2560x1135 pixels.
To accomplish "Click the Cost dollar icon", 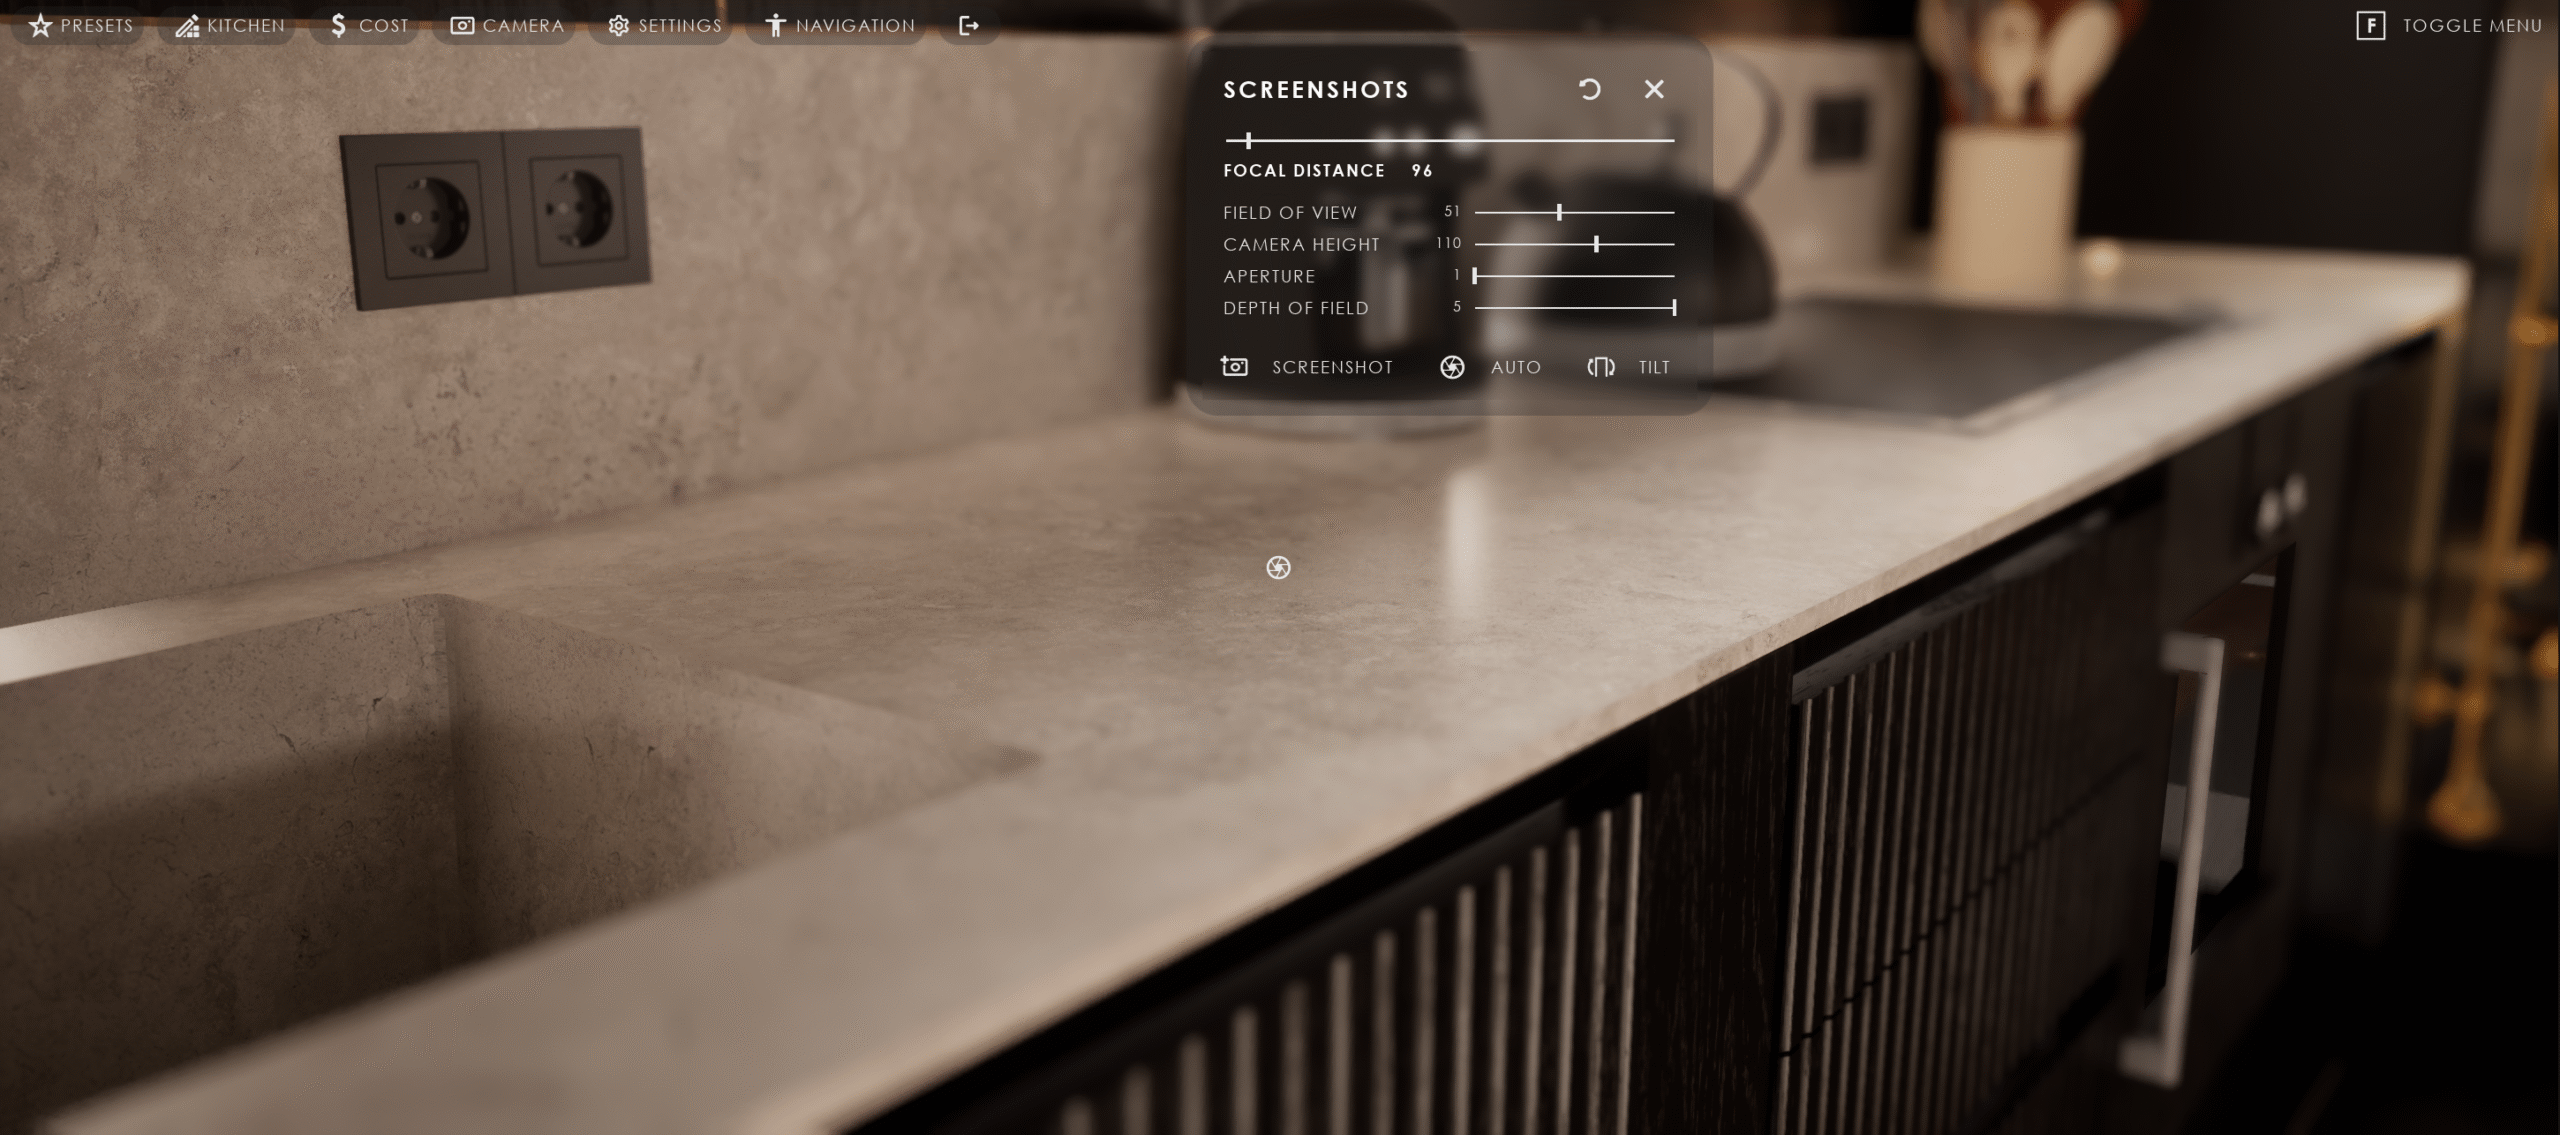I will (x=338, y=25).
